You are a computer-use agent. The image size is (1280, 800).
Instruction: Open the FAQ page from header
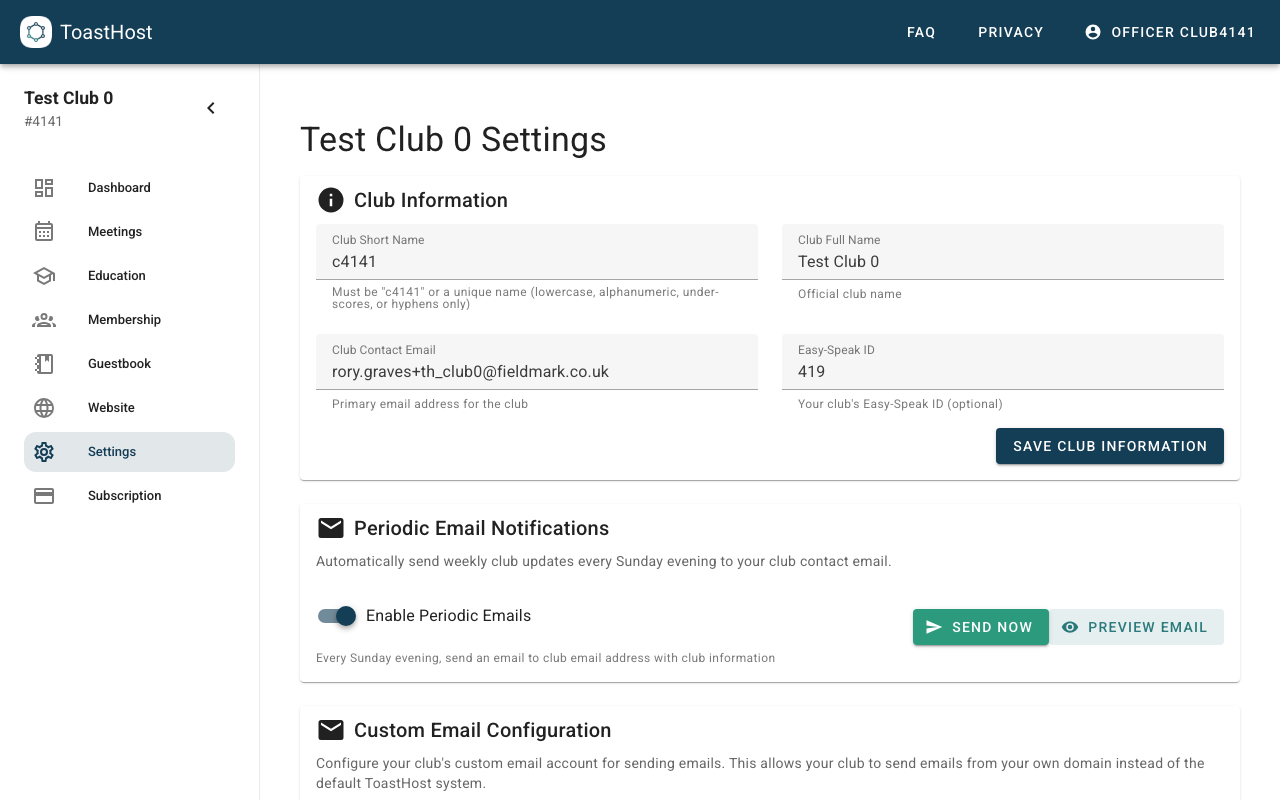coord(921,32)
